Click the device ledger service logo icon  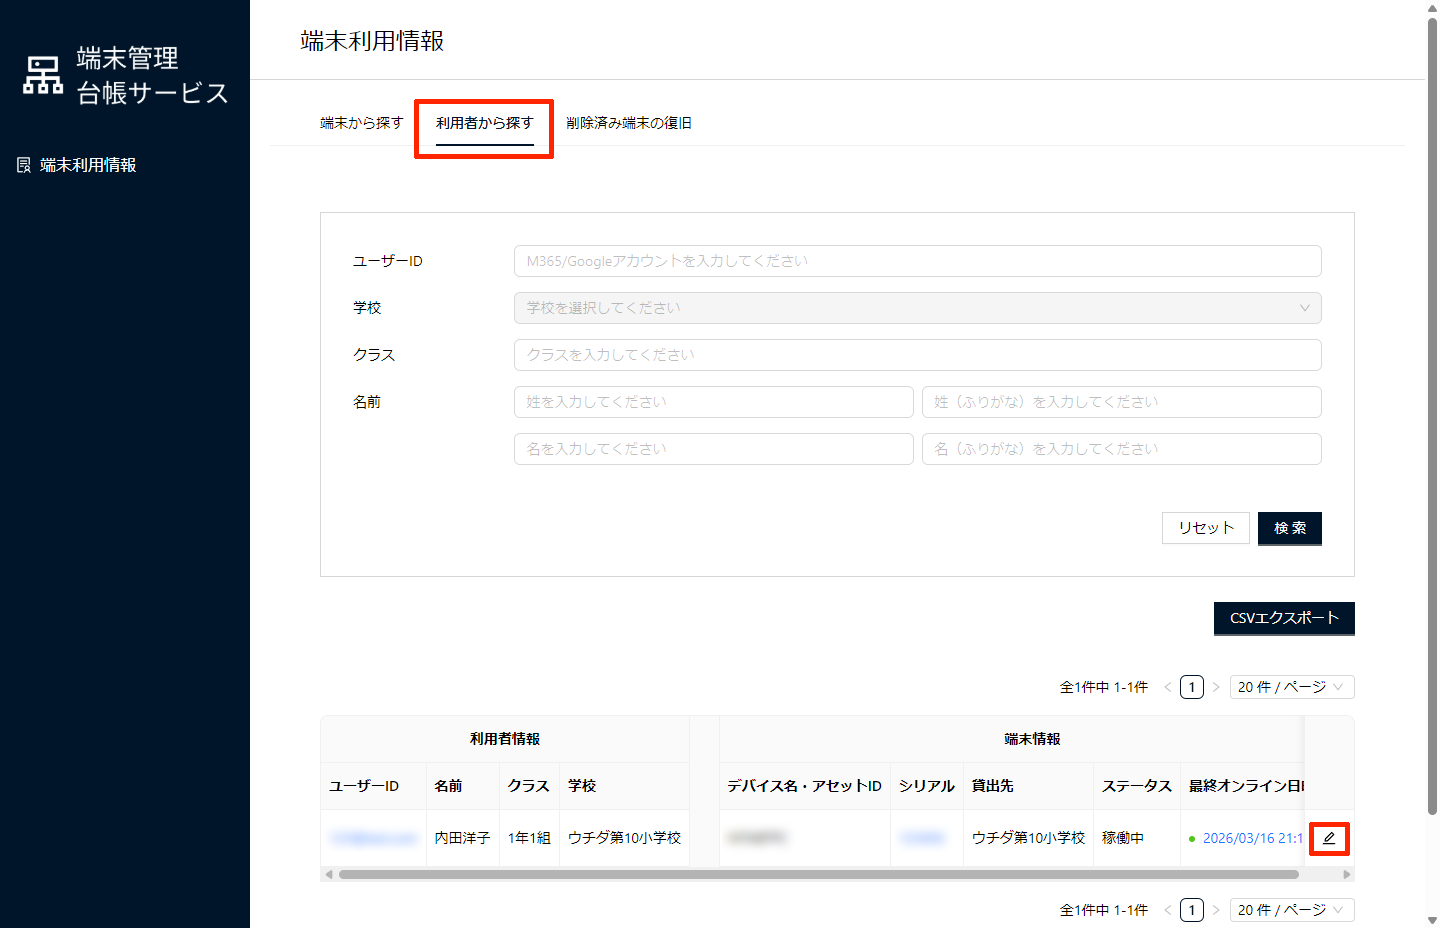(43, 76)
